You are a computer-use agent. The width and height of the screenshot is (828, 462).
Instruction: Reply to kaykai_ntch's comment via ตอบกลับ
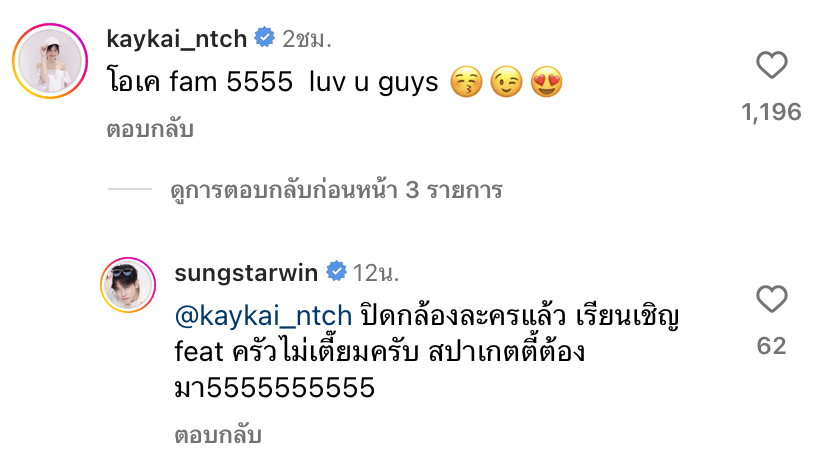(150, 129)
